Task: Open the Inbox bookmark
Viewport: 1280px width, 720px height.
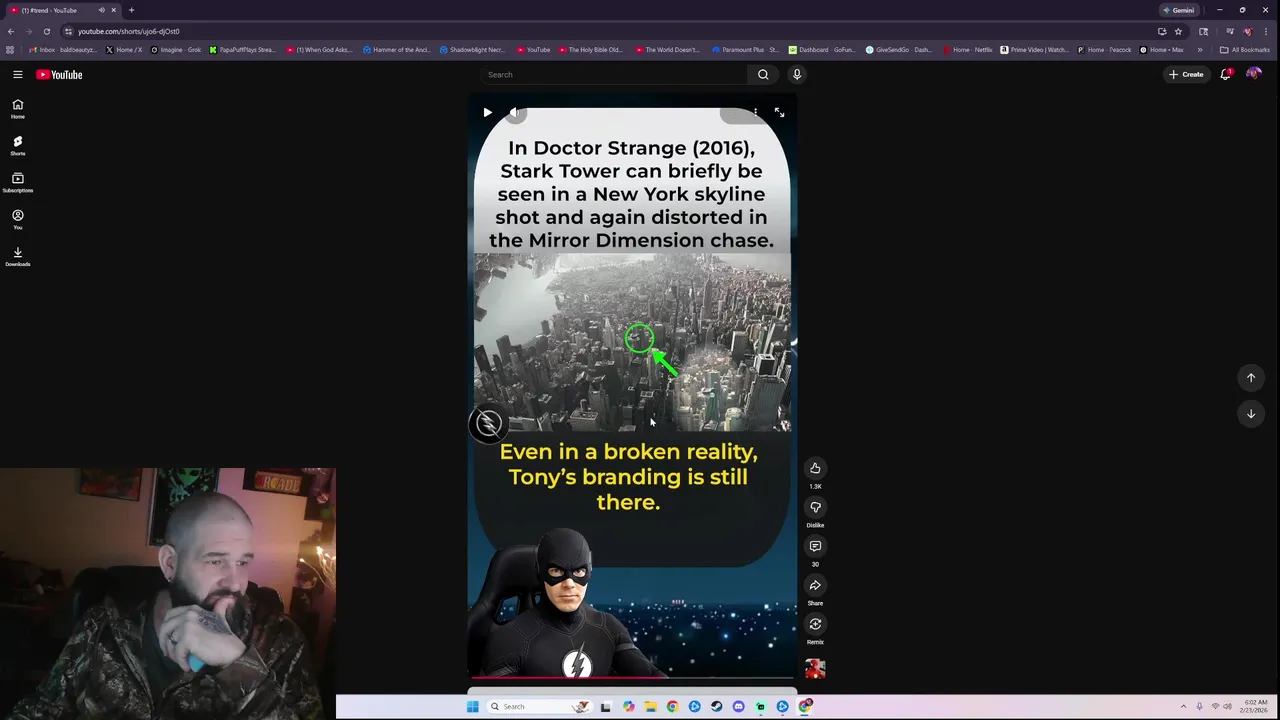Action: (x=64, y=49)
